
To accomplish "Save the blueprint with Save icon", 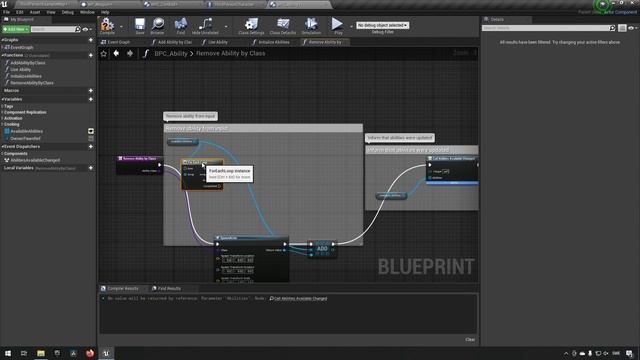I will click(x=140, y=26).
